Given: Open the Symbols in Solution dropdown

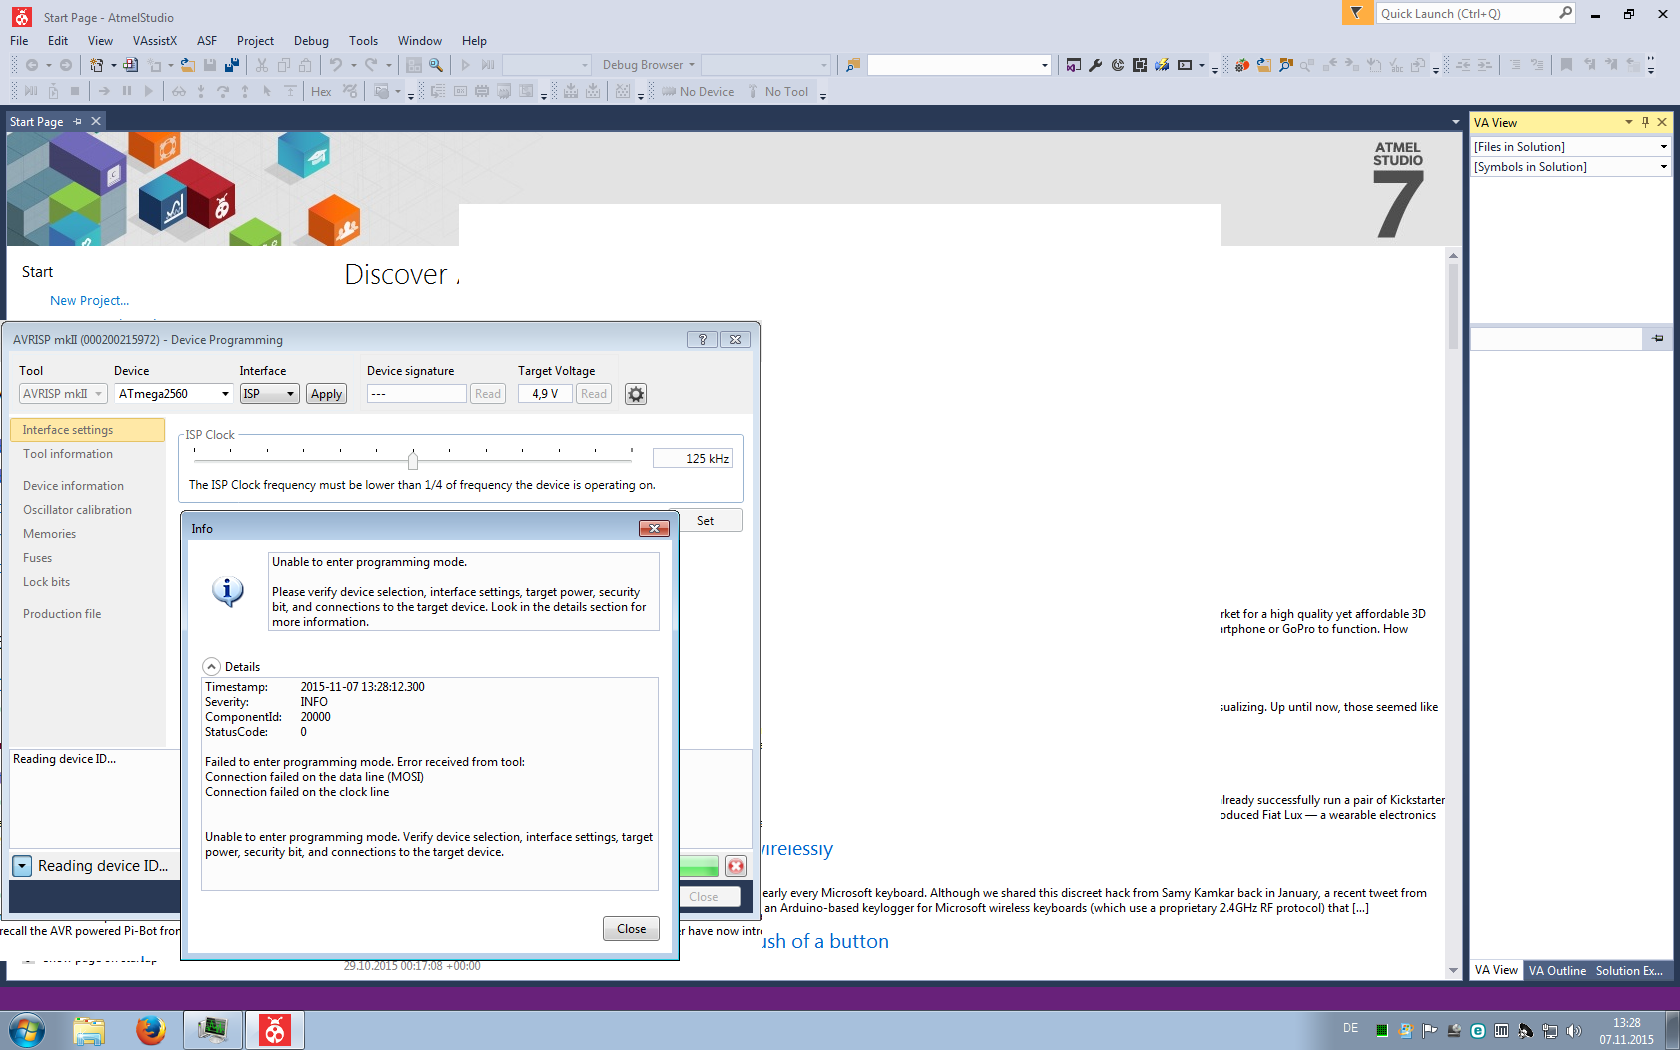Looking at the screenshot, I should pyautogui.click(x=1664, y=167).
